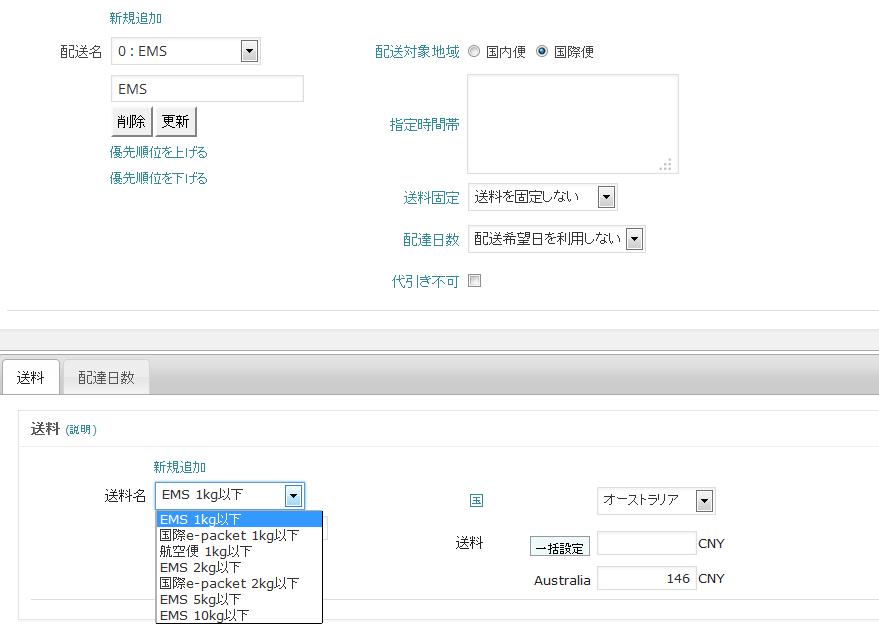Click the Australia rate field showing 146

646,578
